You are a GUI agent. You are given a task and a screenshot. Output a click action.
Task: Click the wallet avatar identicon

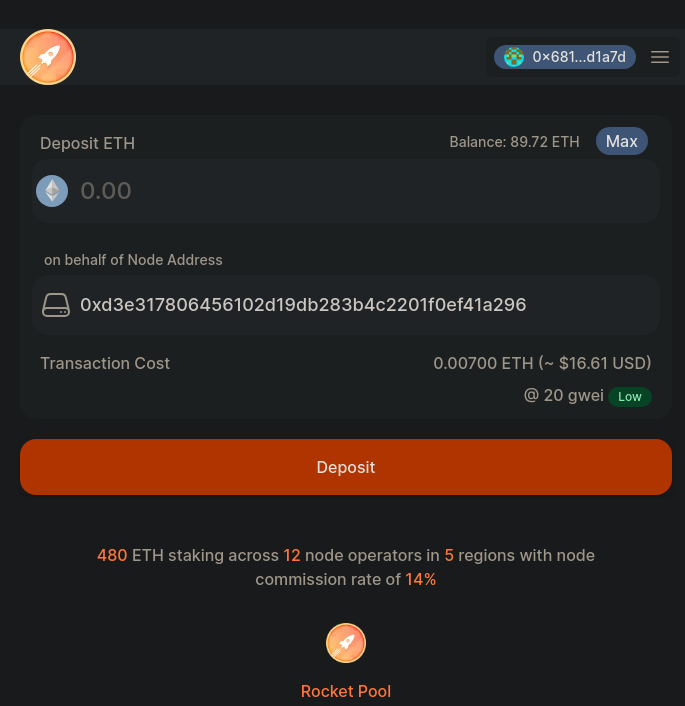click(514, 57)
